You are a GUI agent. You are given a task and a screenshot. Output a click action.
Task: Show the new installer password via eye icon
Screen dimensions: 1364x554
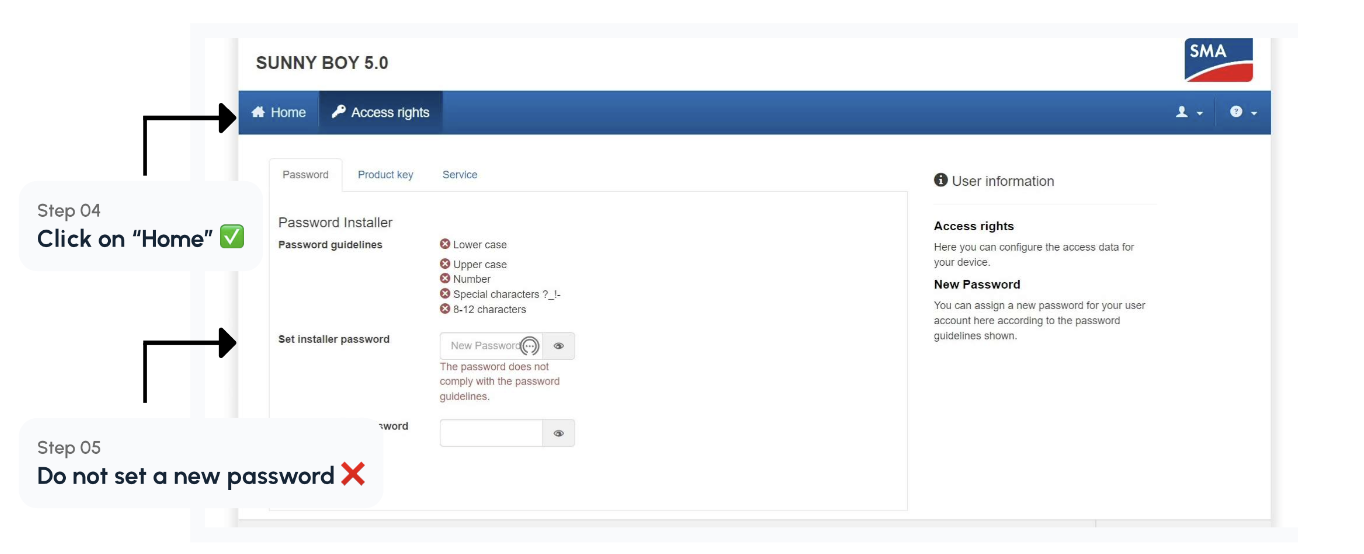pyautogui.click(x=559, y=346)
